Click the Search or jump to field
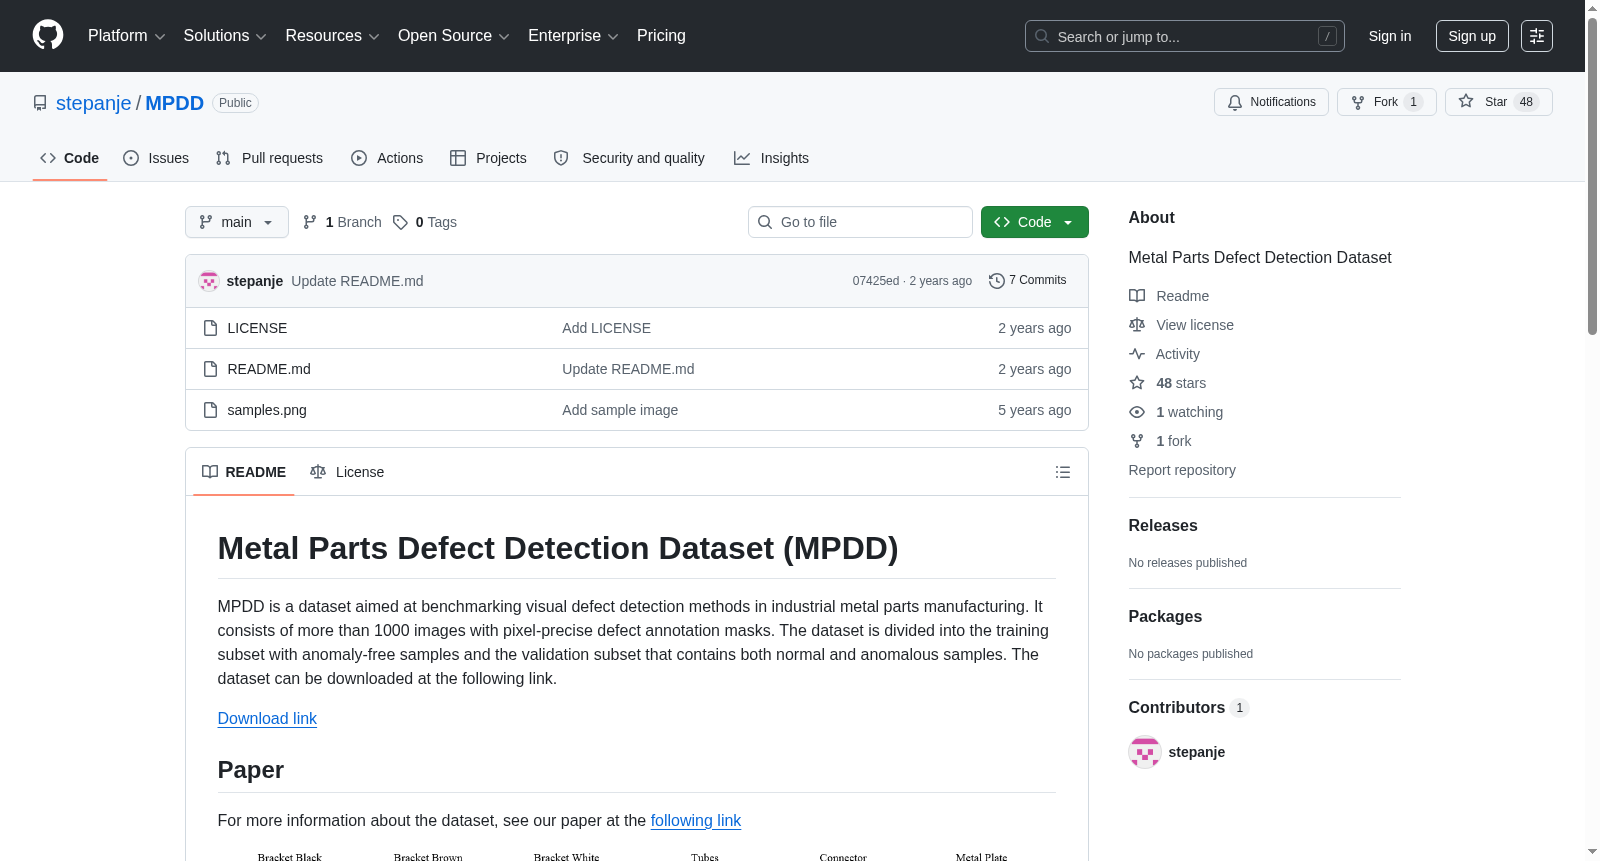Image resolution: width=1600 pixels, height=861 pixels. point(1185,36)
